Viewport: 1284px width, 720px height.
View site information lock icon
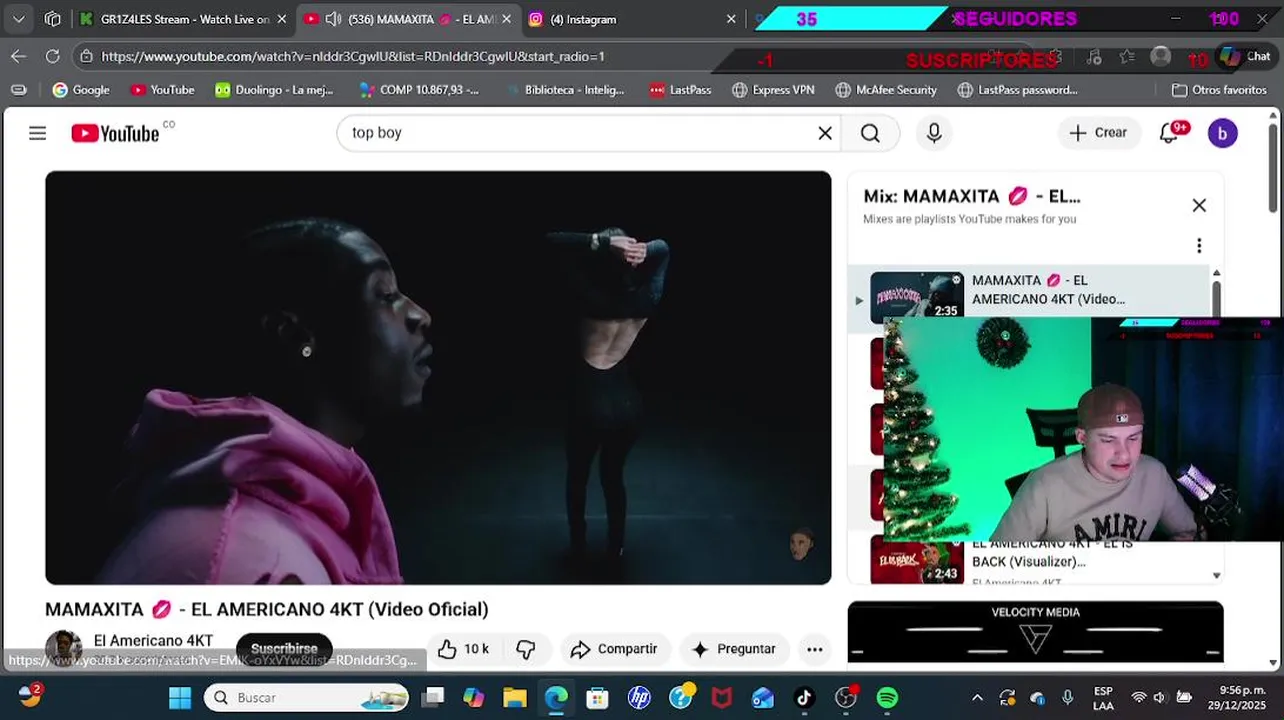coord(86,57)
